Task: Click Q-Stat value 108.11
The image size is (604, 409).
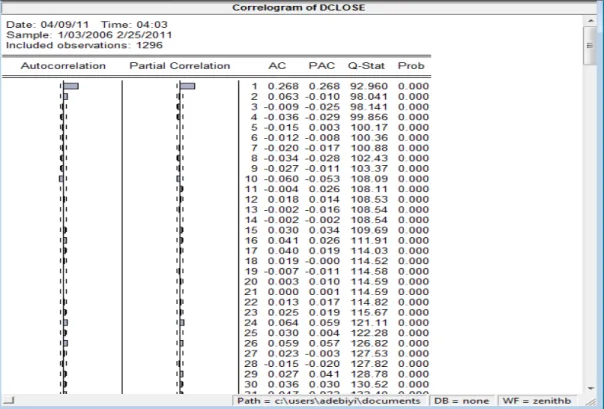Action: pos(369,189)
